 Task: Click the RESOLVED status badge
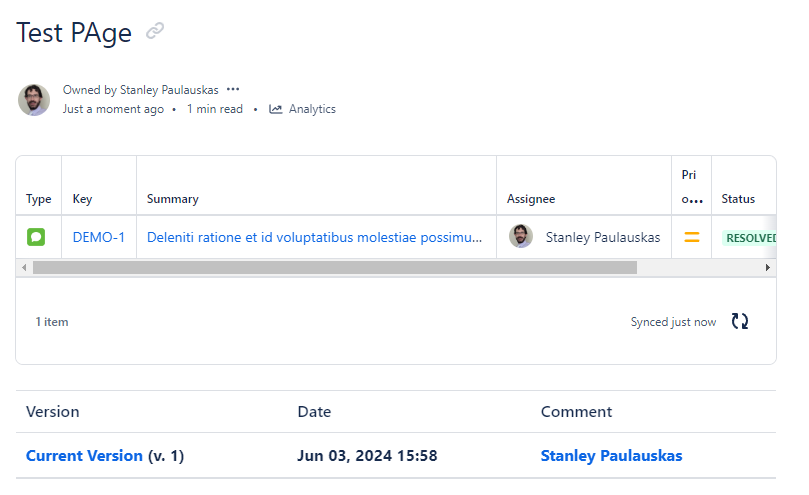(751, 238)
